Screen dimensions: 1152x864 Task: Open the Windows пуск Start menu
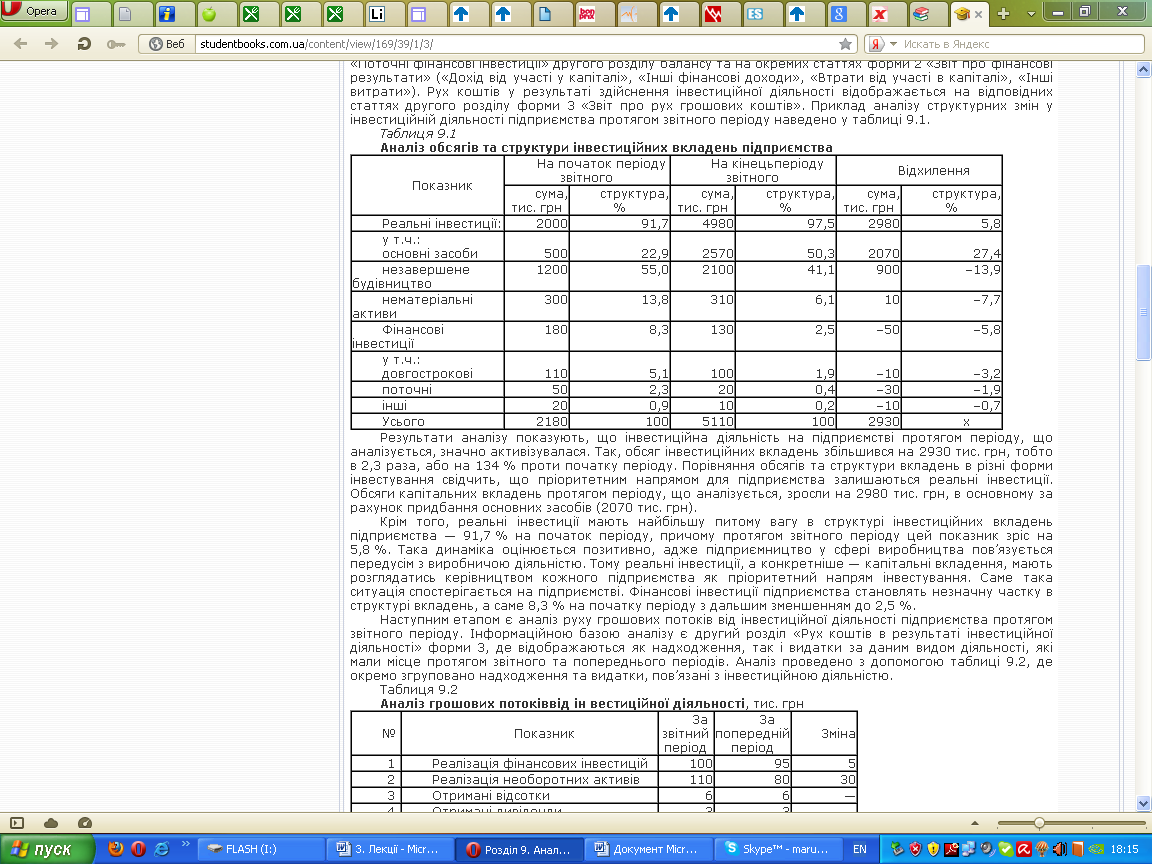pyautogui.click(x=47, y=849)
